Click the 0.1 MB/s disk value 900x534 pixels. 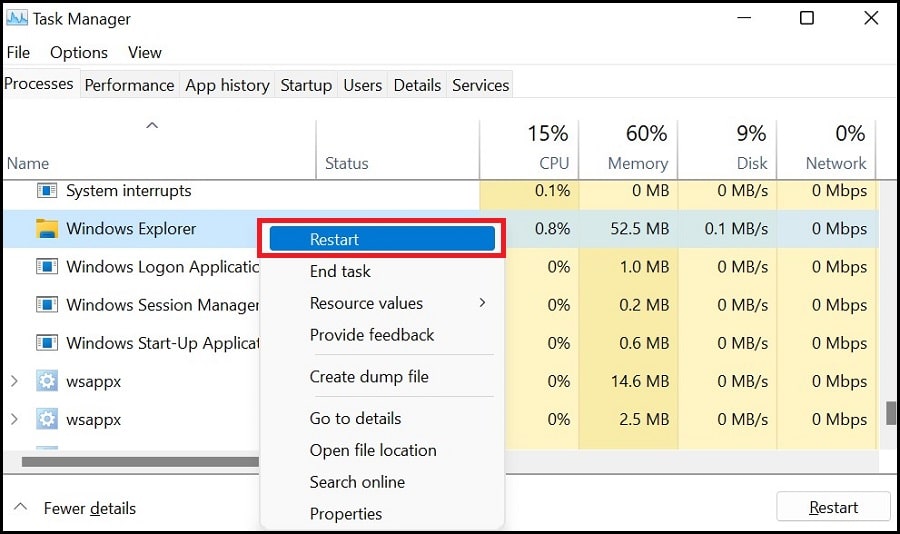click(x=736, y=229)
